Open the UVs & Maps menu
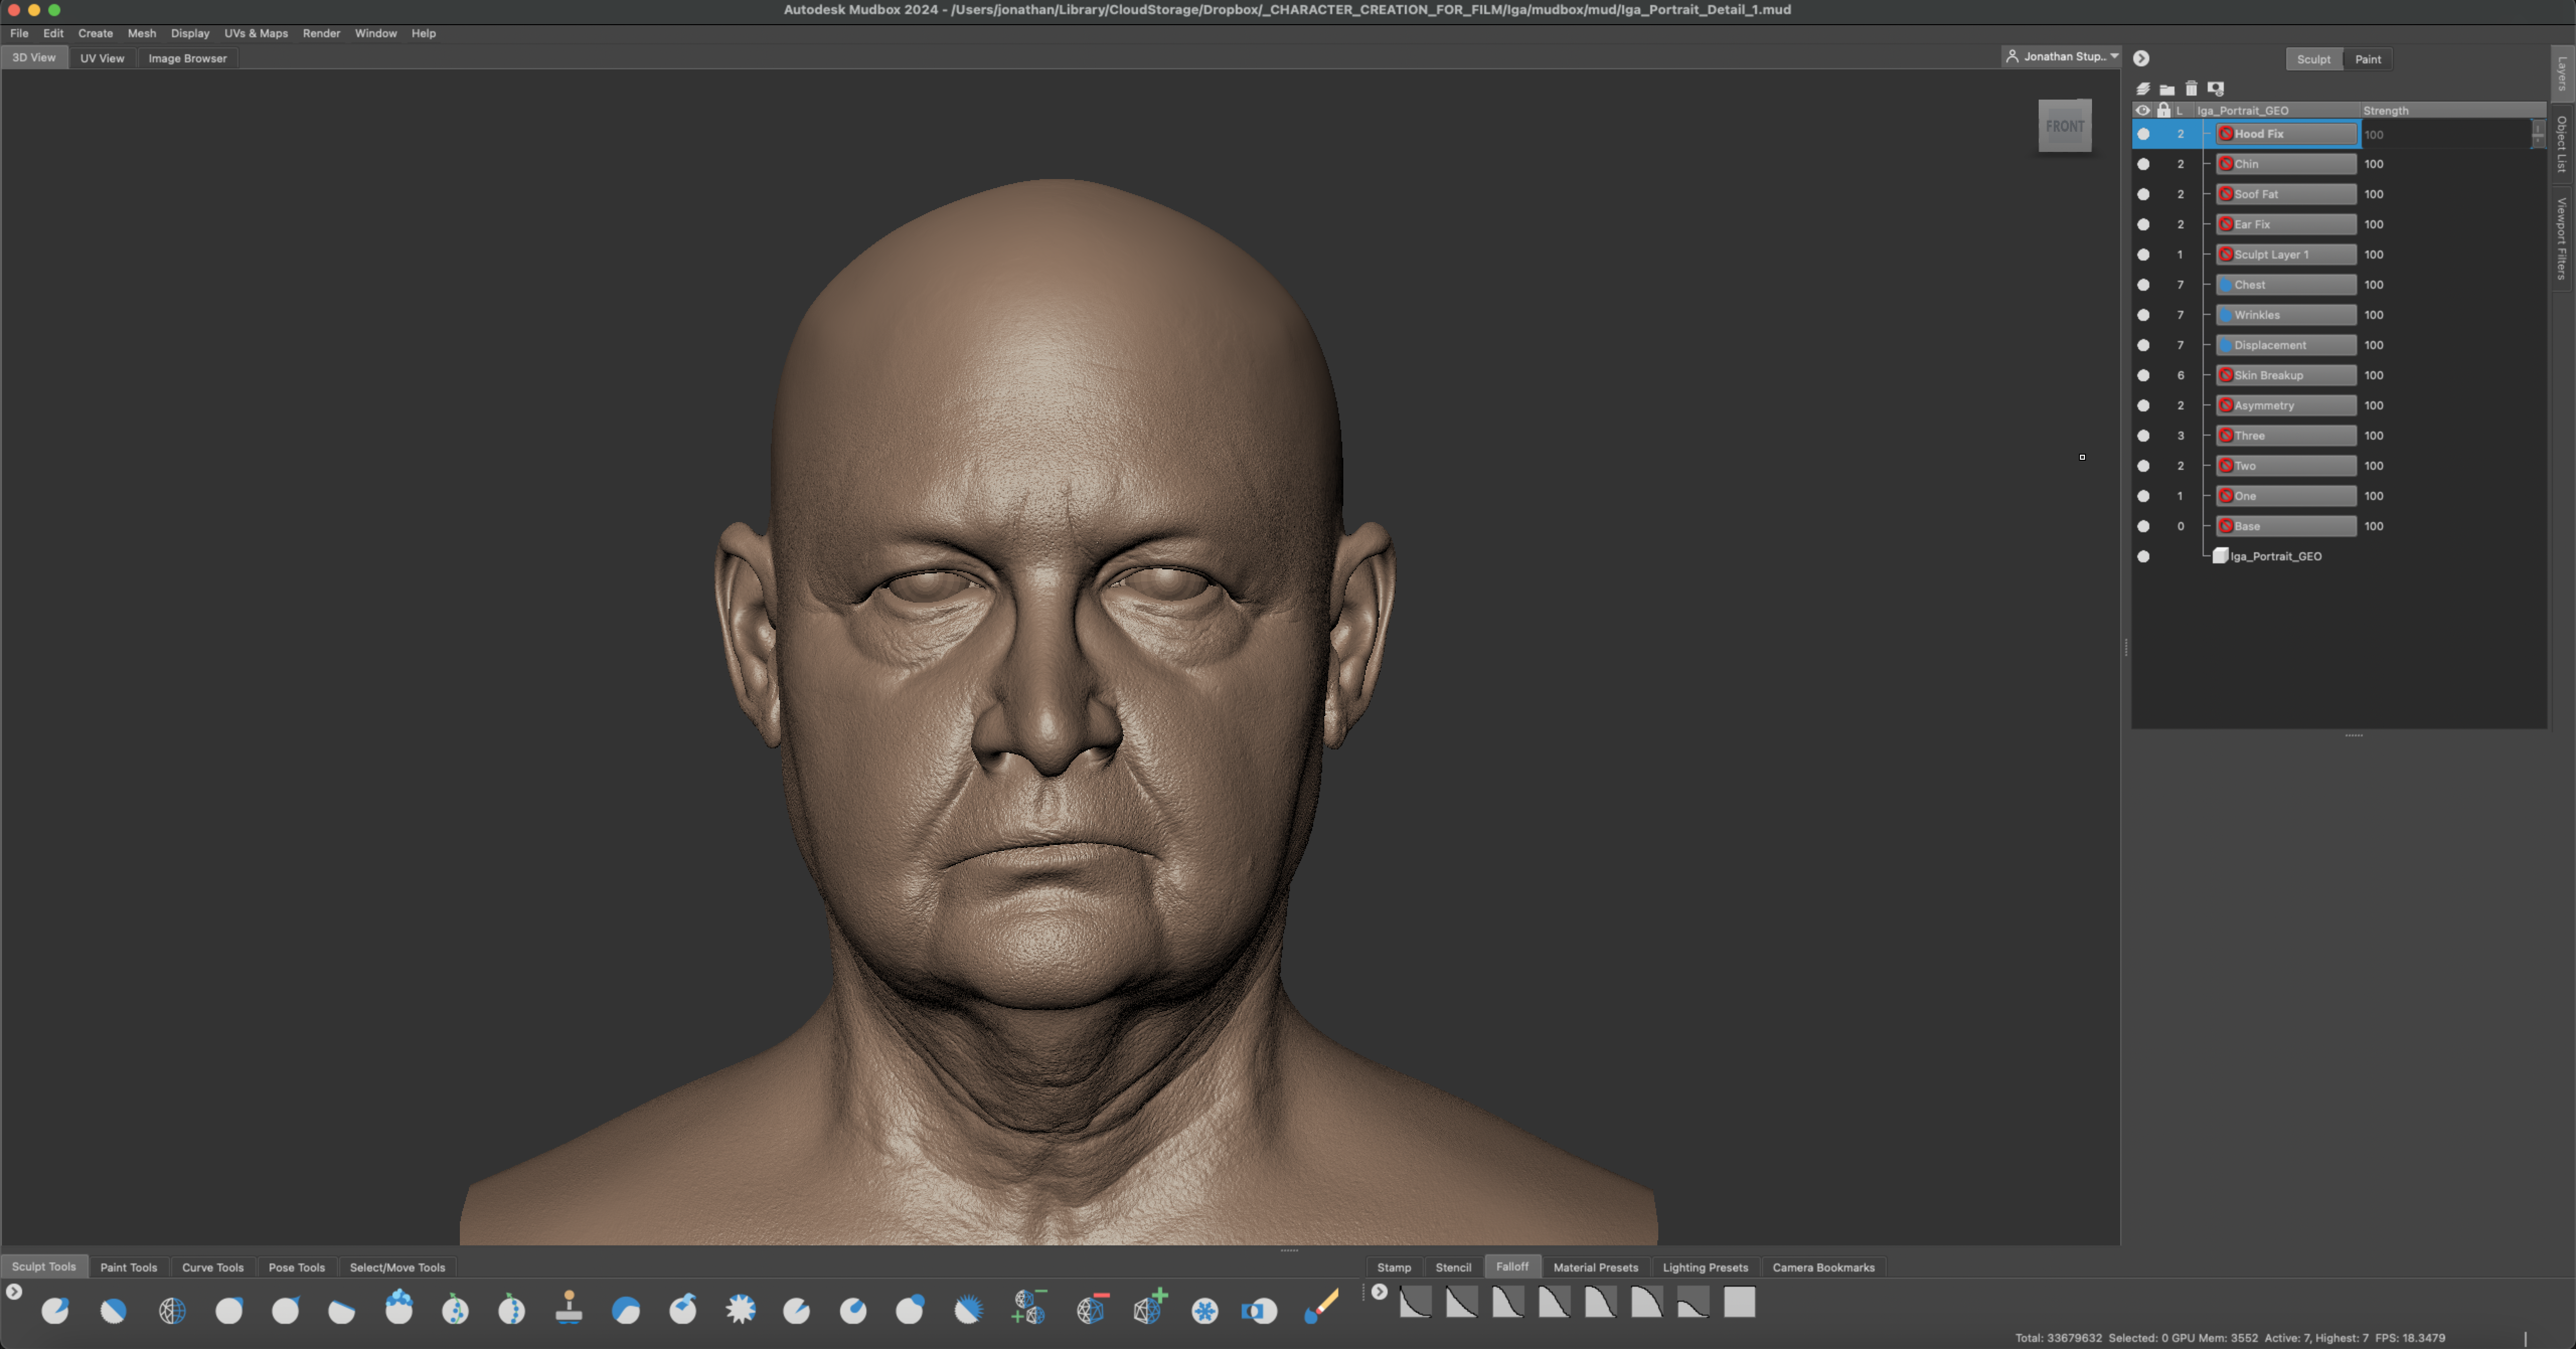The image size is (2576, 1349). click(x=255, y=33)
